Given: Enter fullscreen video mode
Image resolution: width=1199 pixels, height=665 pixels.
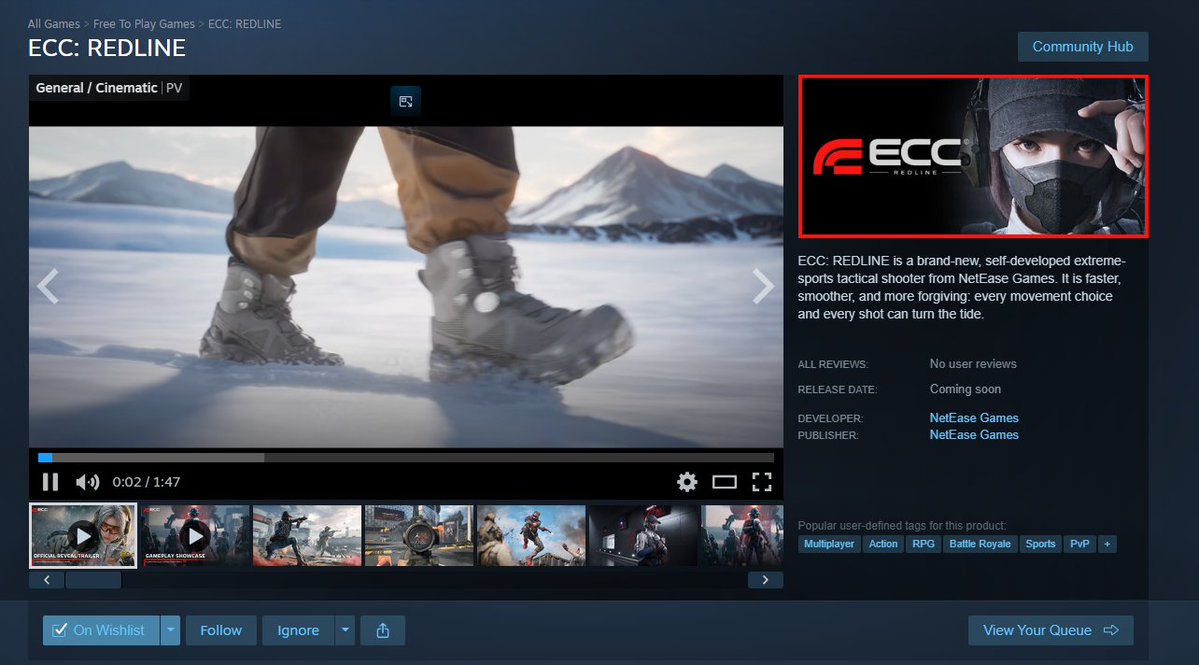Looking at the screenshot, I should click(762, 482).
